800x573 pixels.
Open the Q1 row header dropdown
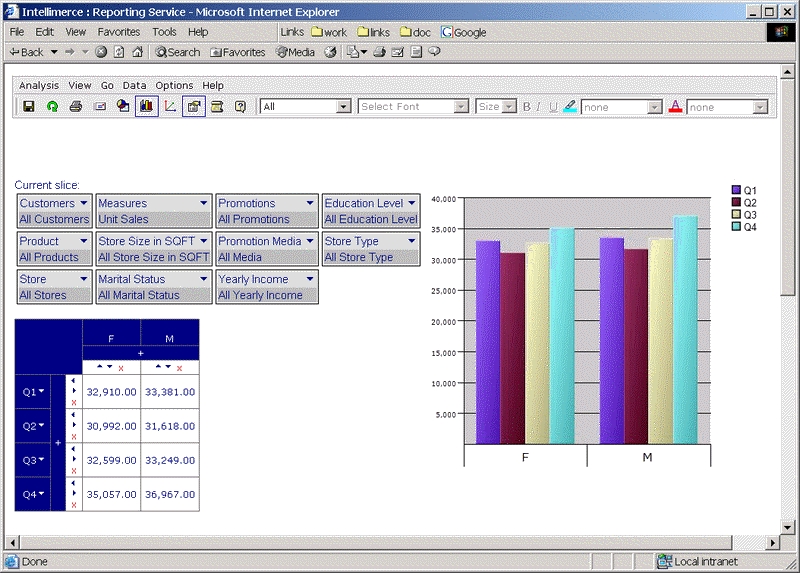click(x=41, y=391)
